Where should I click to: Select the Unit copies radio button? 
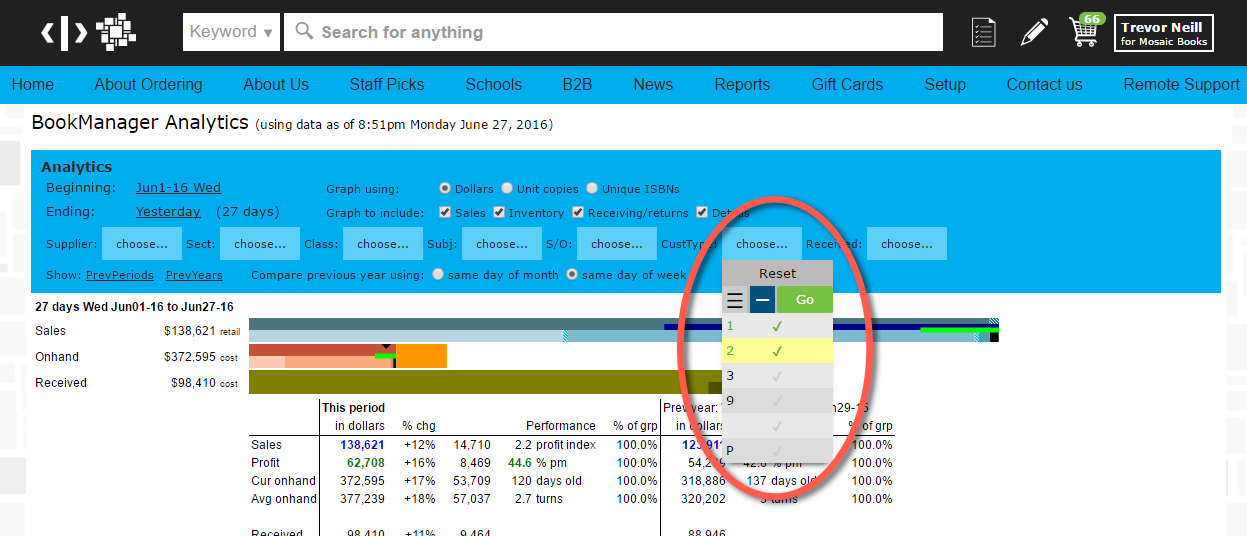coord(508,189)
